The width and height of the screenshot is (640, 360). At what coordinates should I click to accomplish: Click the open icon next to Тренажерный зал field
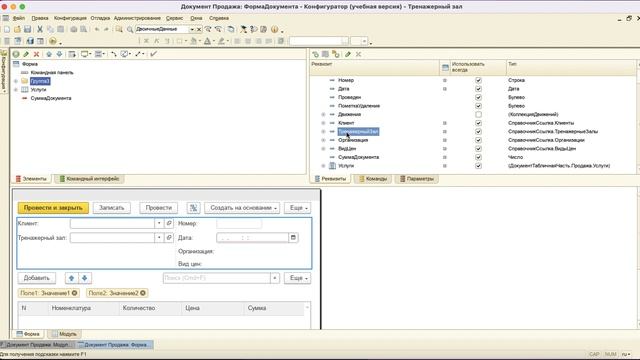(x=169, y=238)
